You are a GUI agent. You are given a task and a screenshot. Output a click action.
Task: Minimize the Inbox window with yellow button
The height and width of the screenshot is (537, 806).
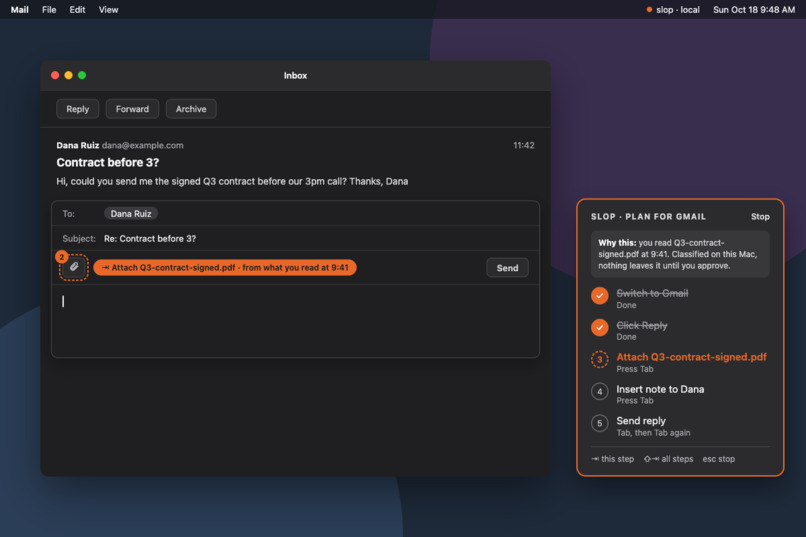68,75
